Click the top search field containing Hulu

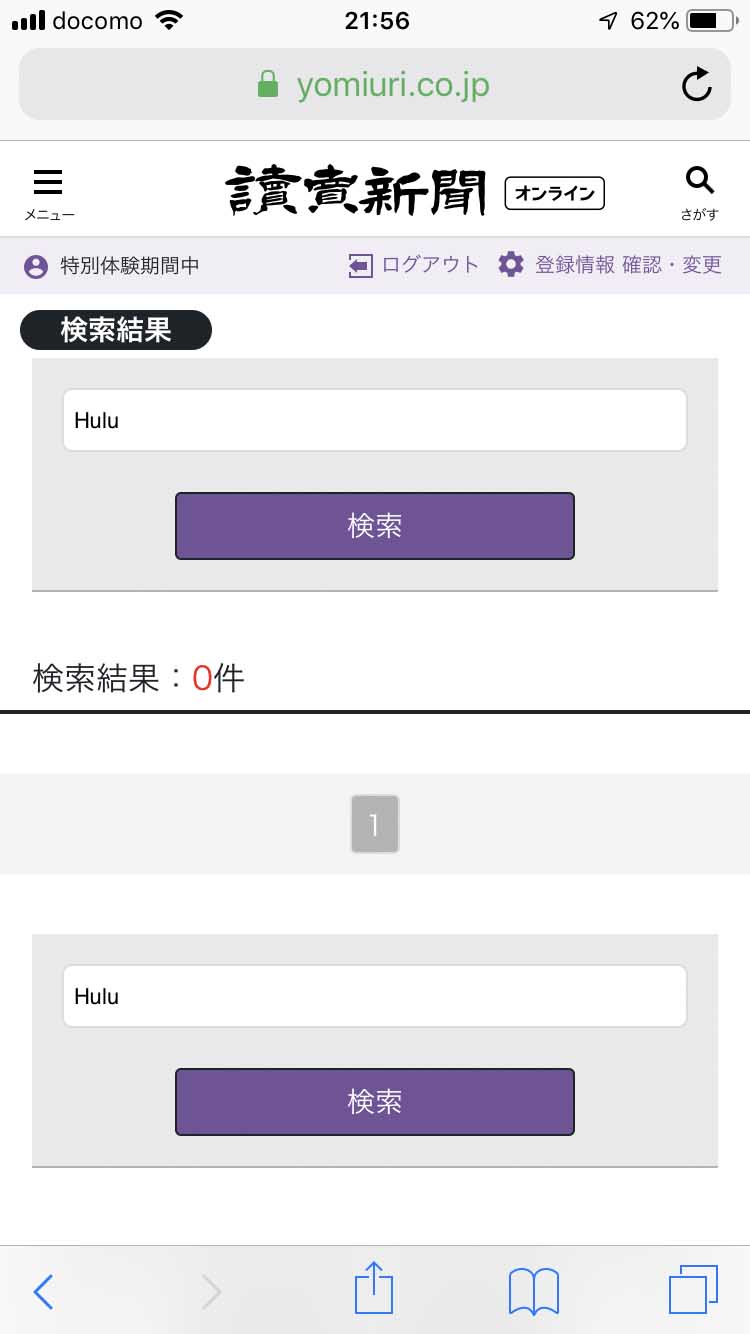(x=375, y=420)
